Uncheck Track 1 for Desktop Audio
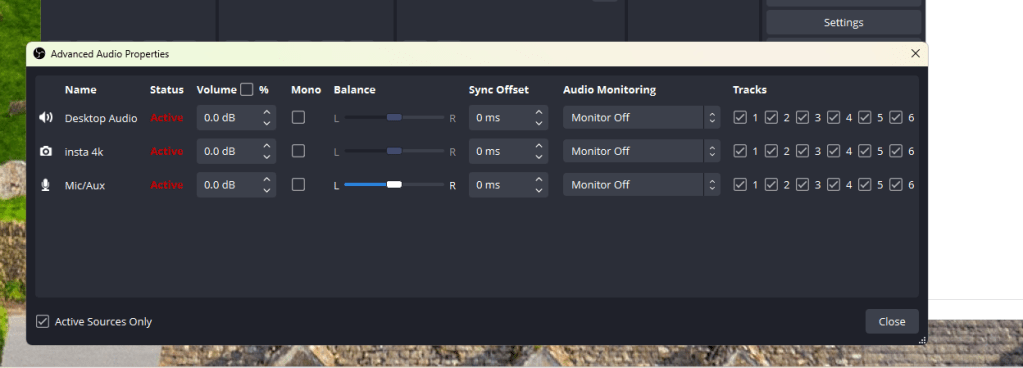Image resolution: width=1023 pixels, height=368 pixels. coord(740,117)
